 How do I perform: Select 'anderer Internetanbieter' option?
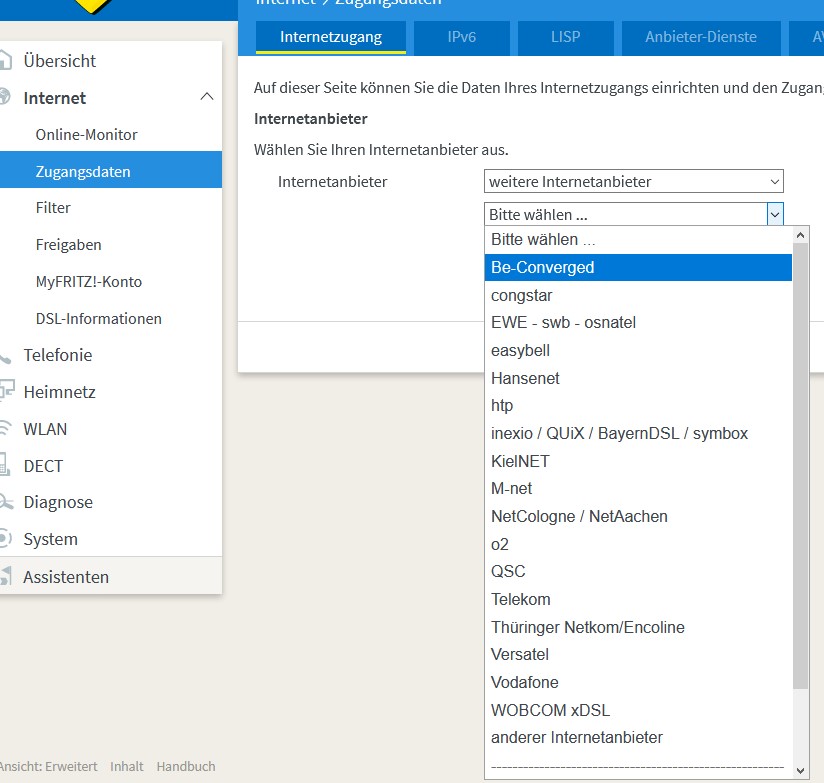coord(638,738)
